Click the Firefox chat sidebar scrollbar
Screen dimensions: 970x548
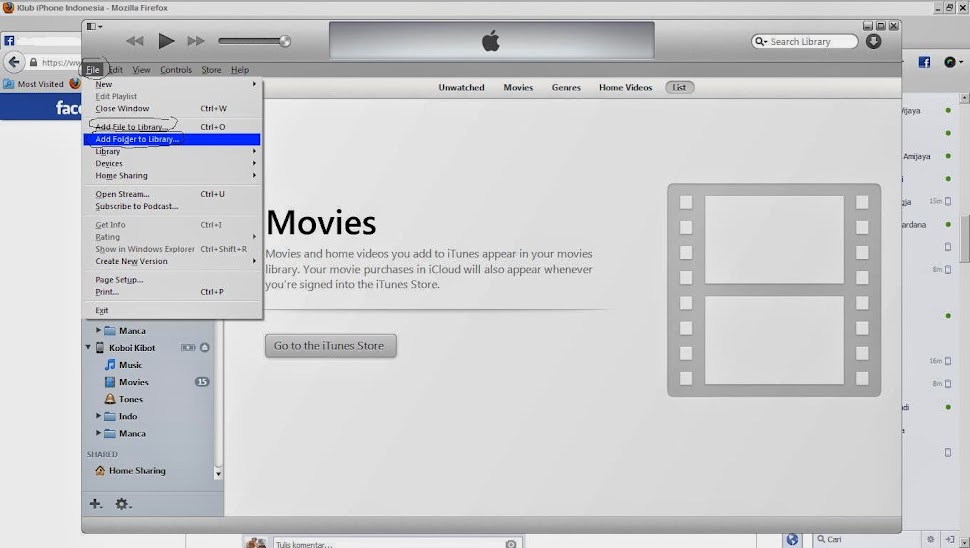click(x=964, y=239)
